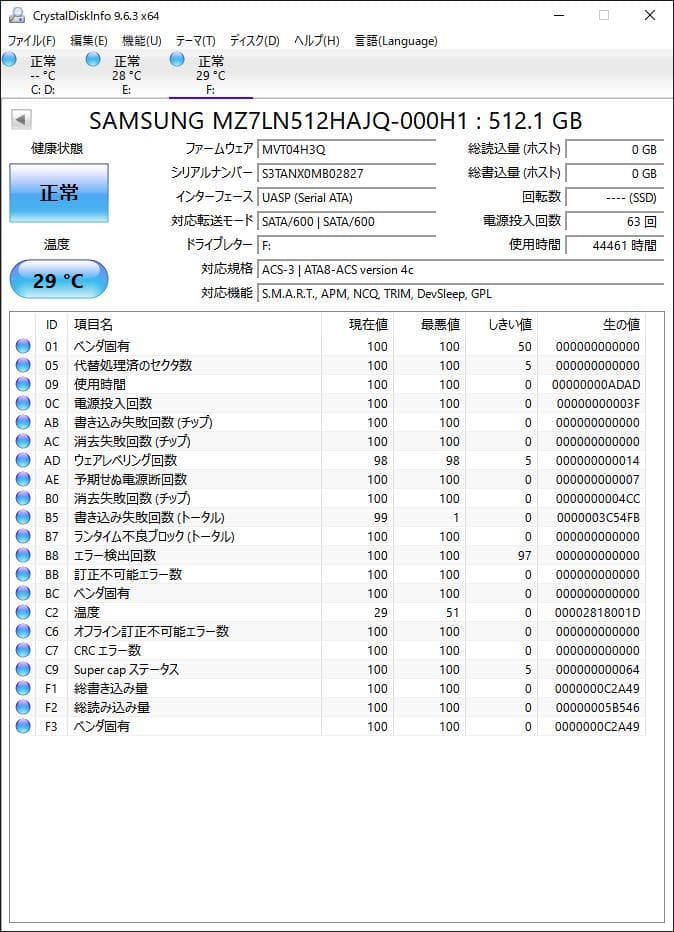Click the status icon of row BB
This screenshot has width=674, height=932.
[23, 574]
